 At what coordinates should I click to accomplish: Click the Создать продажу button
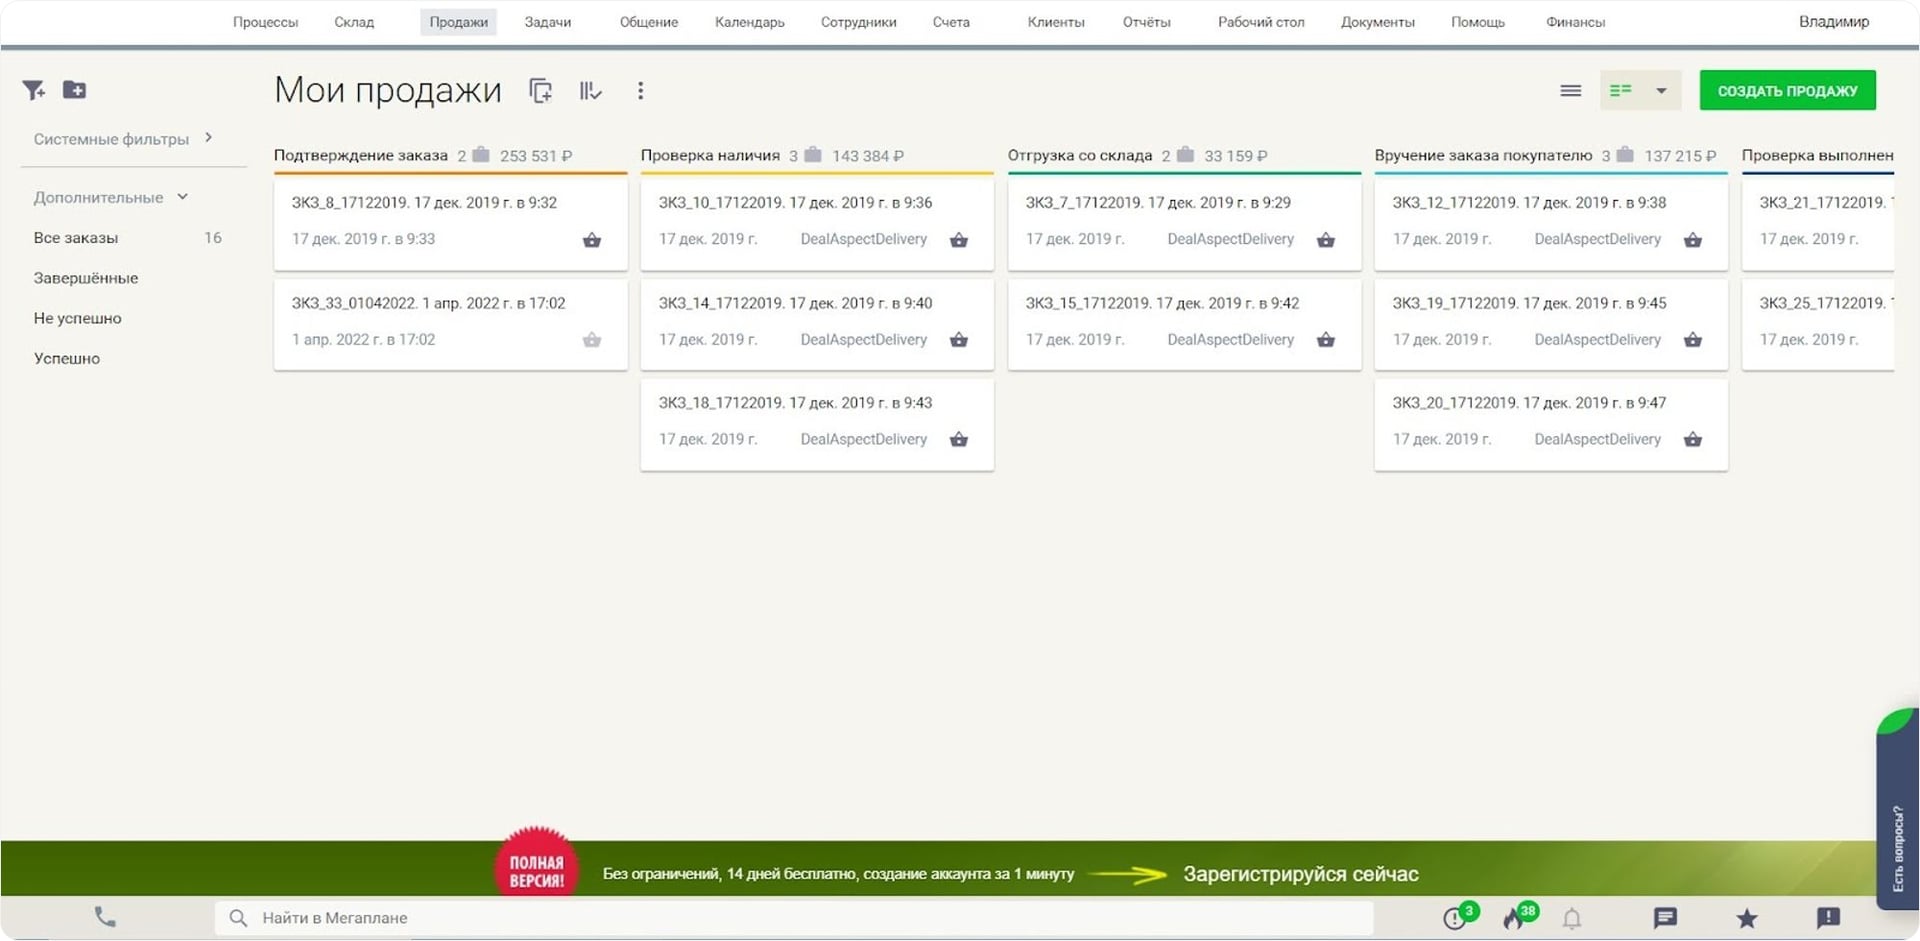point(1787,91)
